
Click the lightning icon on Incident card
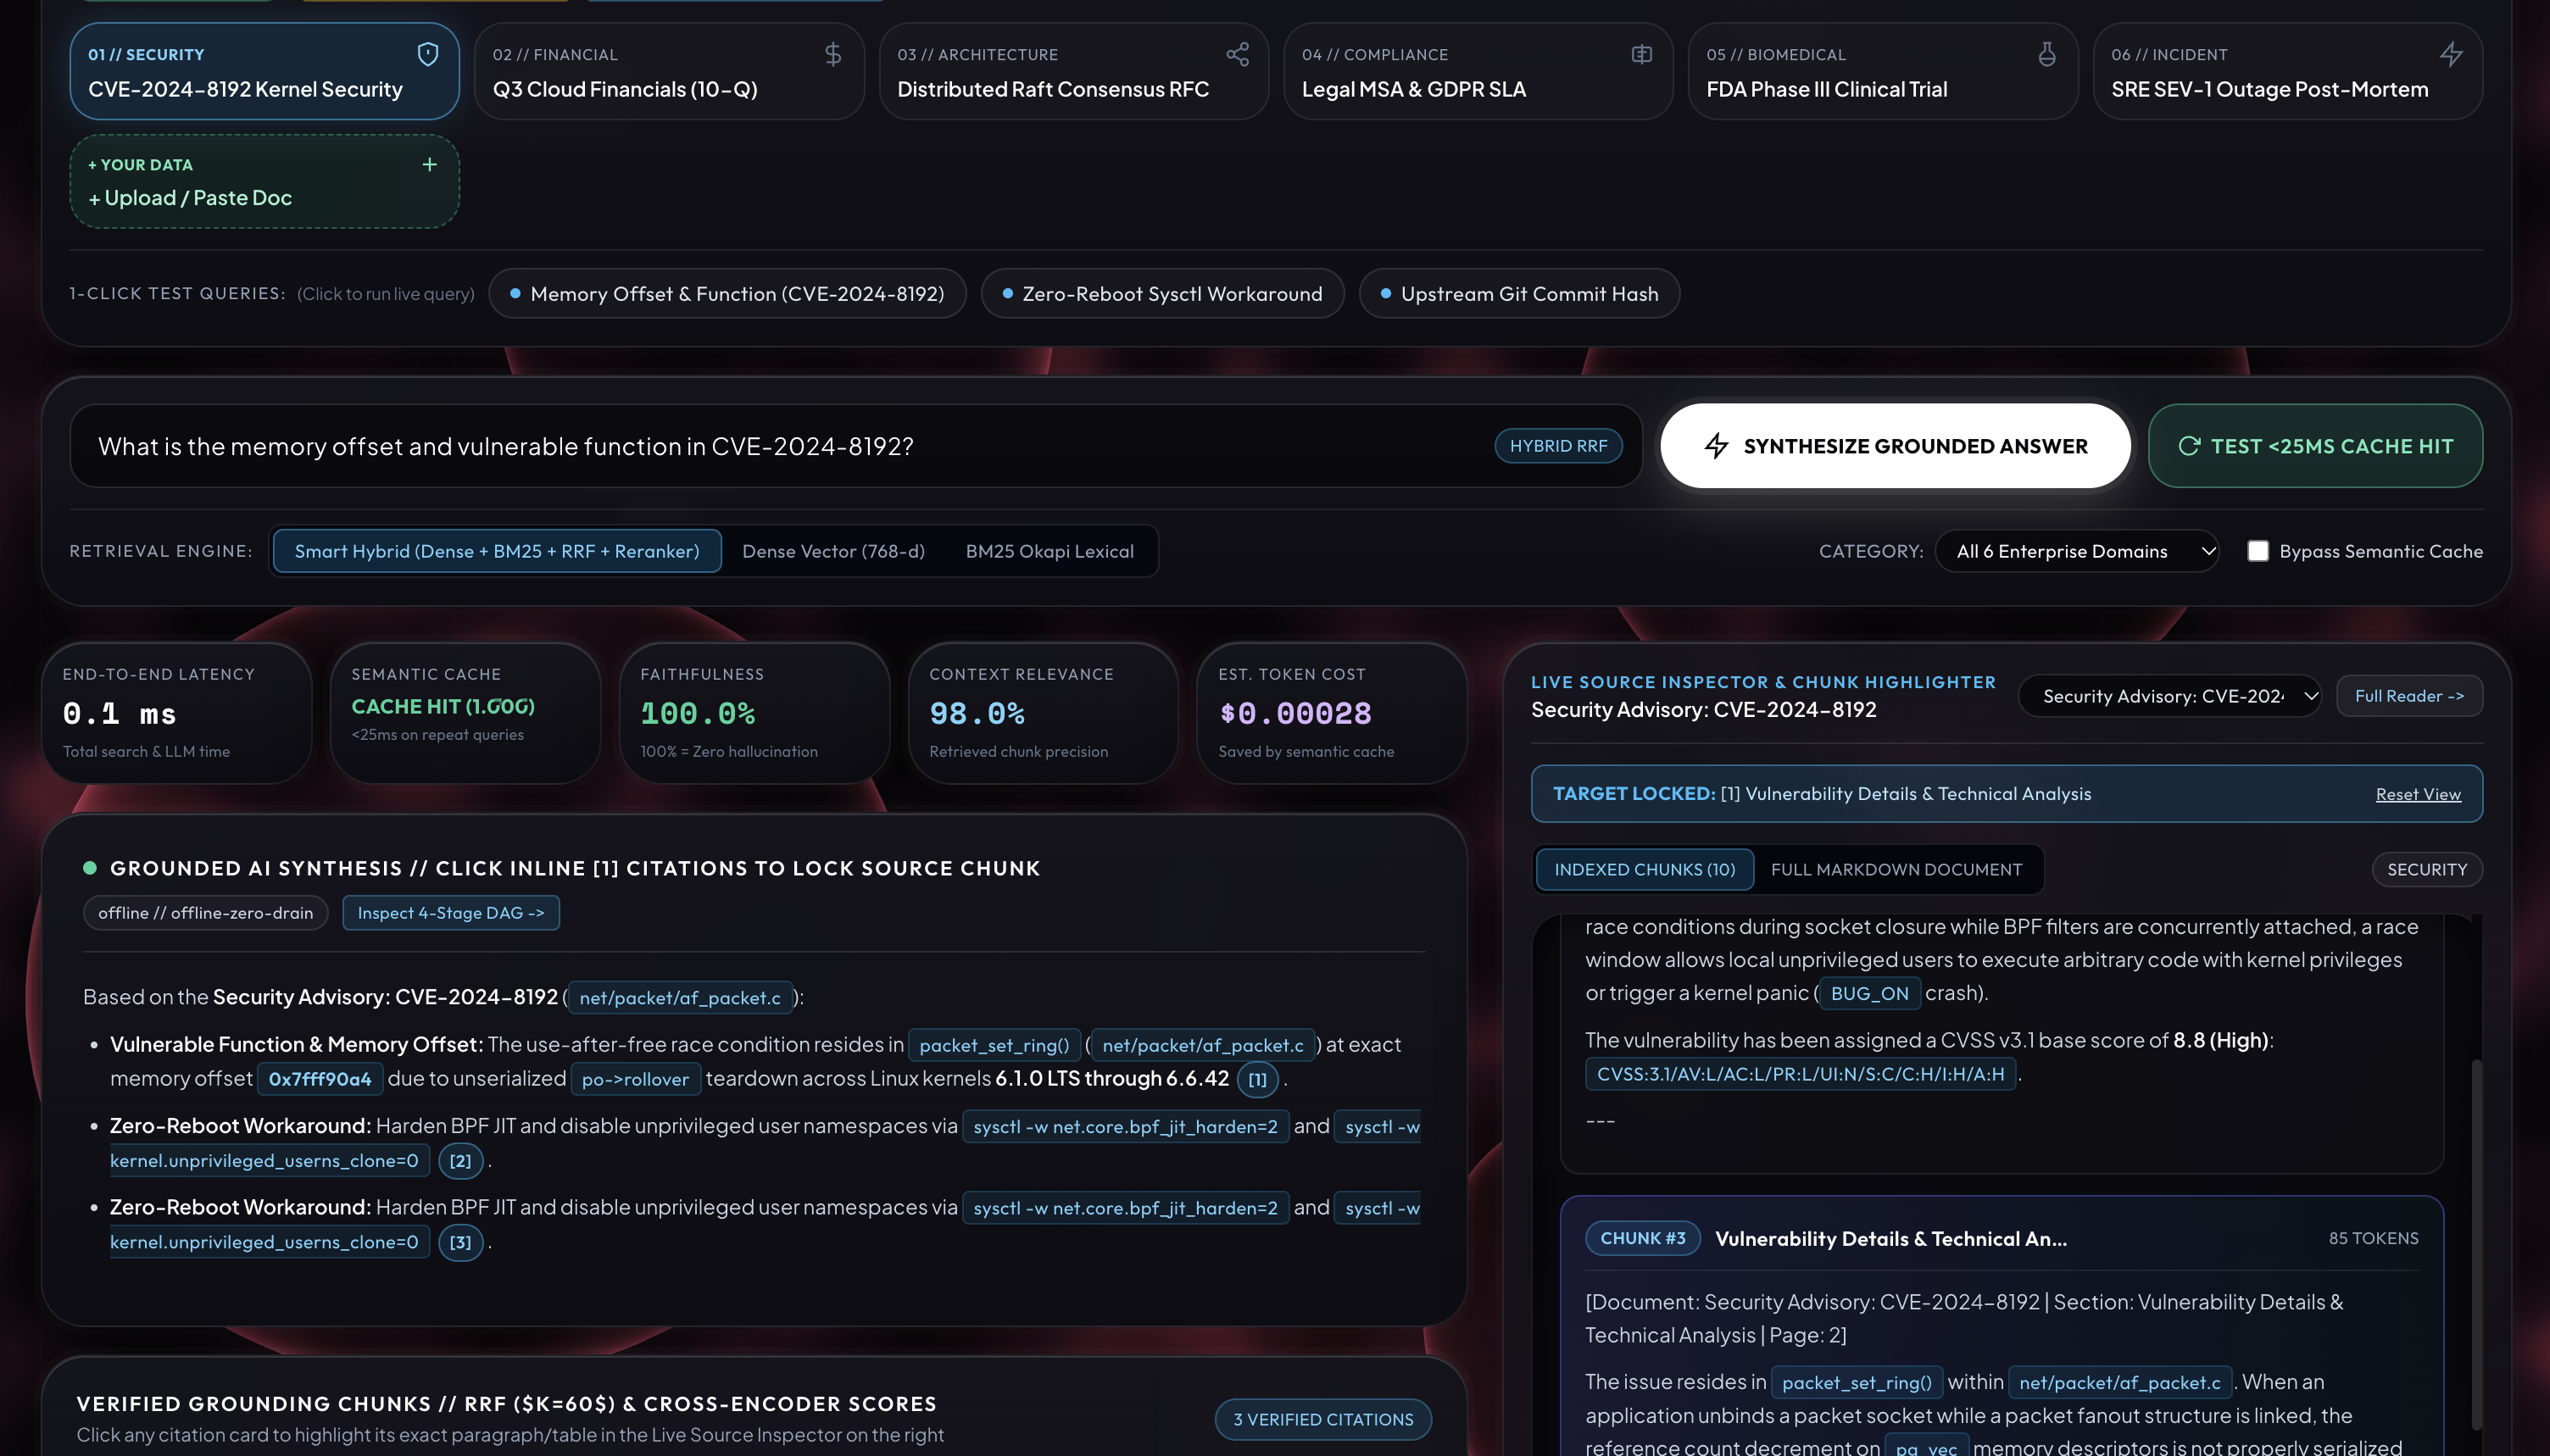[2451, 54]
